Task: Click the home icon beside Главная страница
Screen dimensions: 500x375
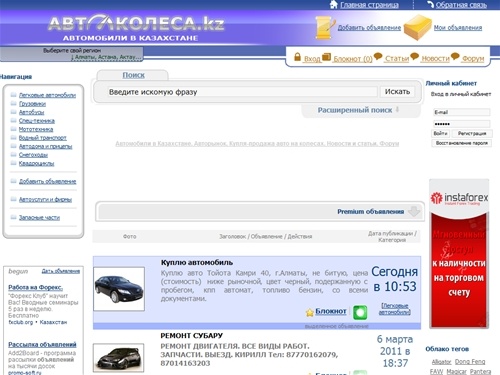Action: tap(333, 4)
